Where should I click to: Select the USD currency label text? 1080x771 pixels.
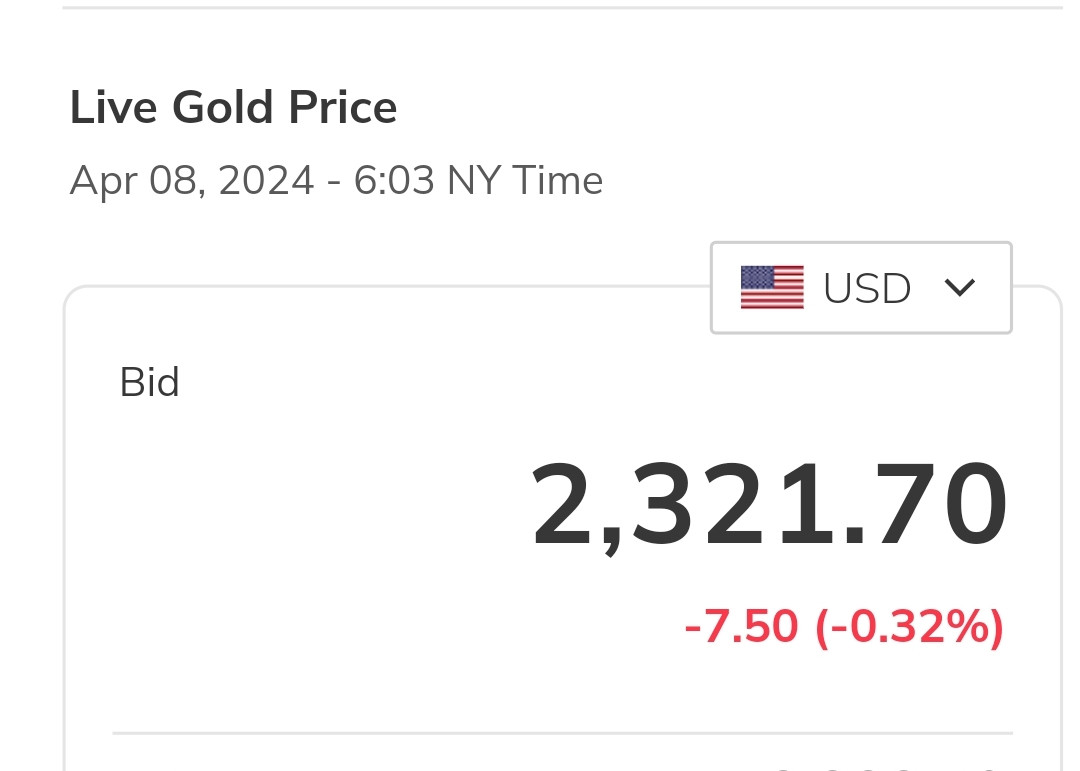[x=867, y=289]
